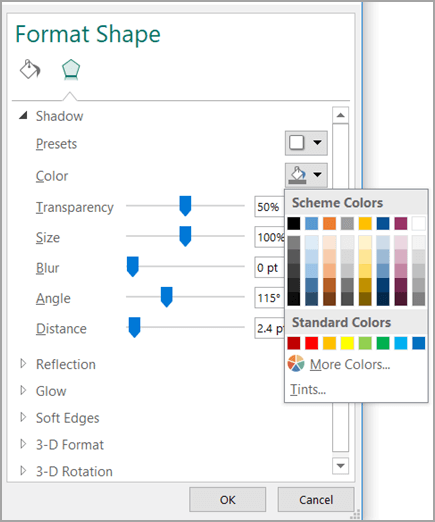Select the Effects pentagon tab icon
The width and height of the screenshot is (435, 522).
(x=71, y=70)
